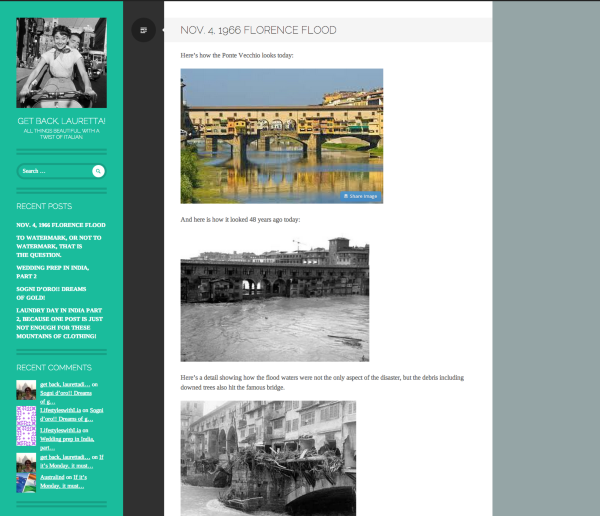The width and height of the screenshot is (600, 516).
Task: Open the black-and-white flooded bridge photo
Action: point(275,299)
